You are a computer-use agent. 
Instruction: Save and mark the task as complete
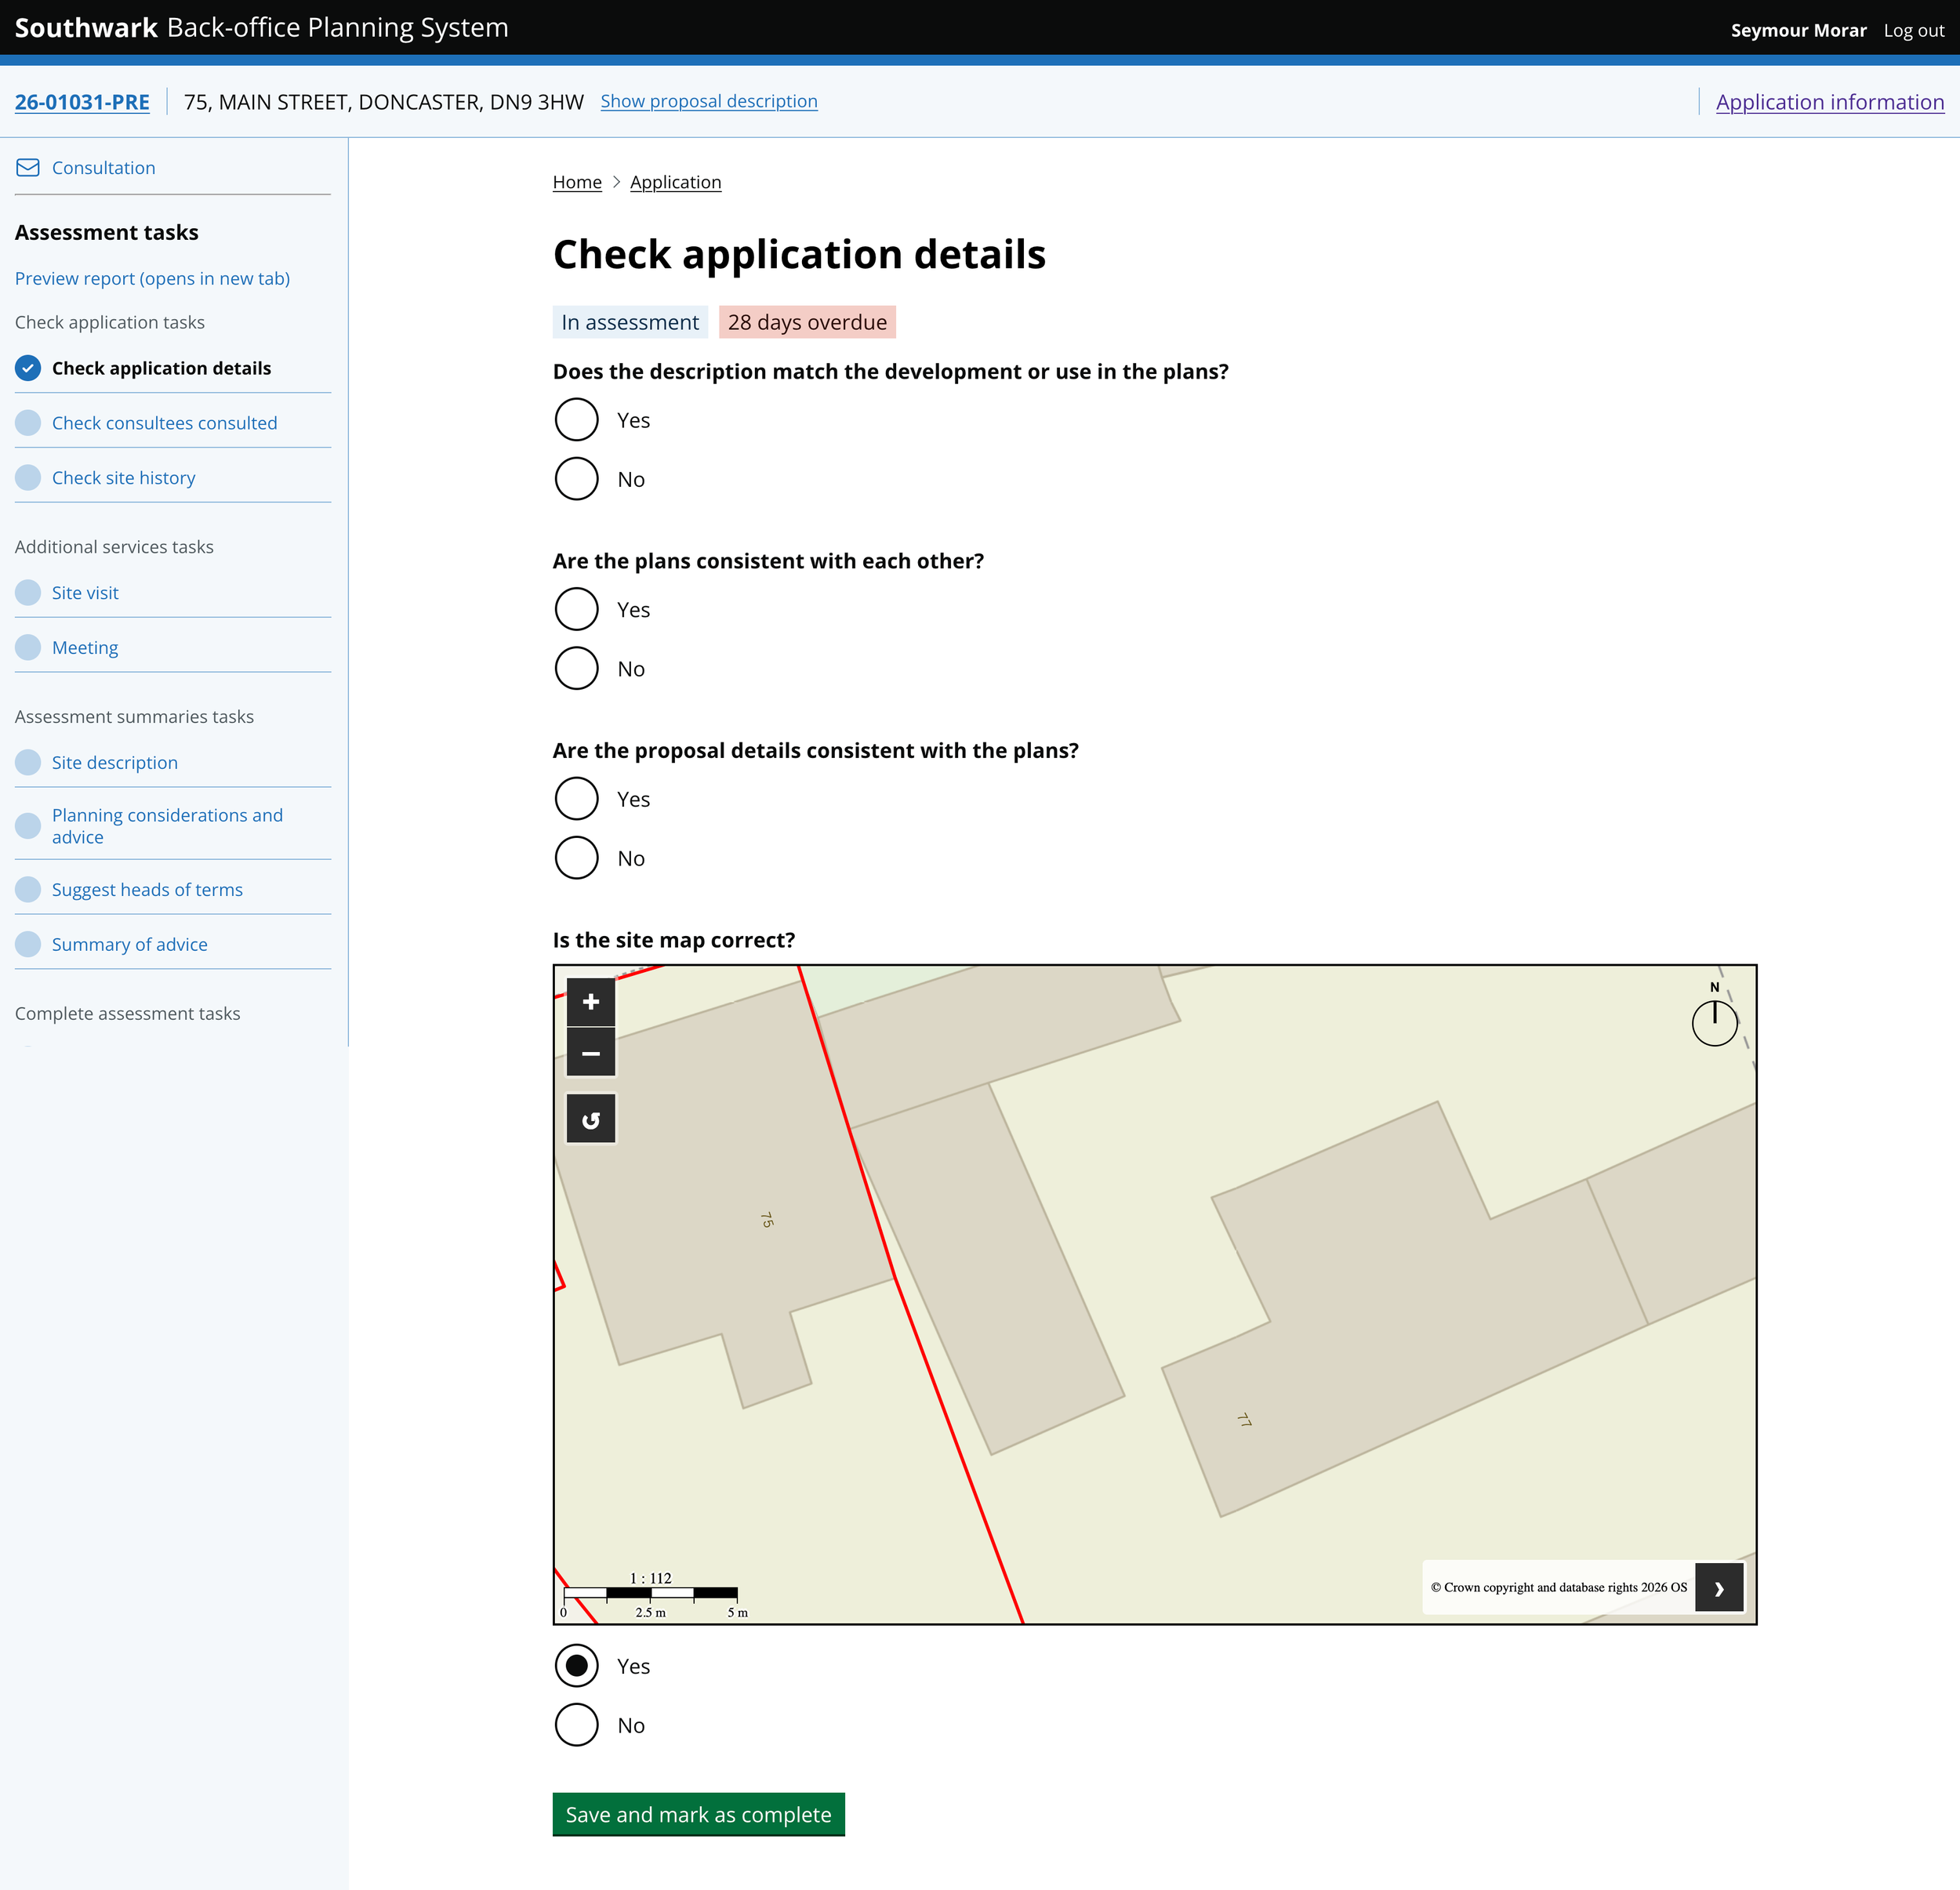(698, 1814)
